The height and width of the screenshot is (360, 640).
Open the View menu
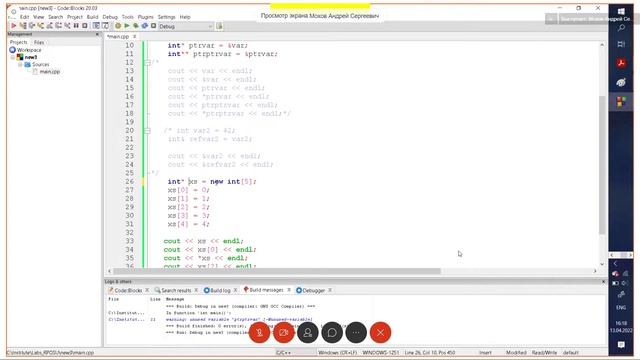pyautogui.click(x=38, y=17)
